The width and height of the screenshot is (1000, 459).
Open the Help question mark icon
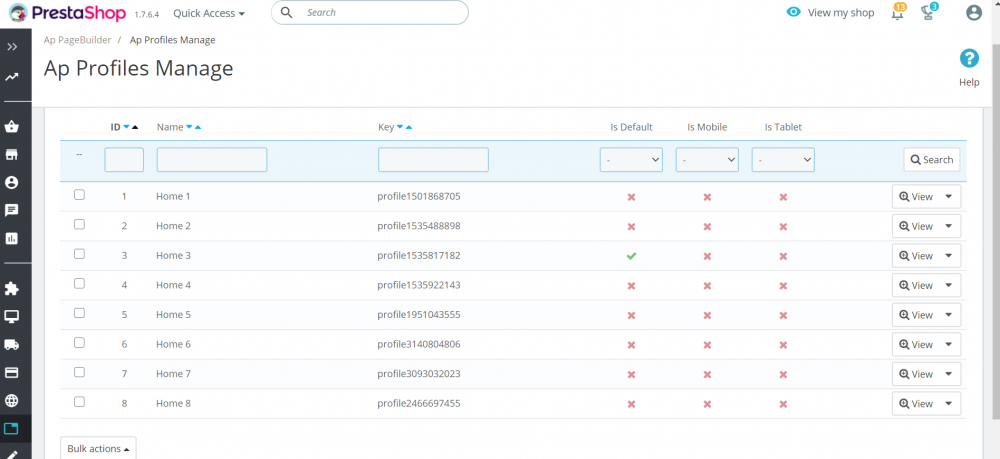tap(969, 59)
